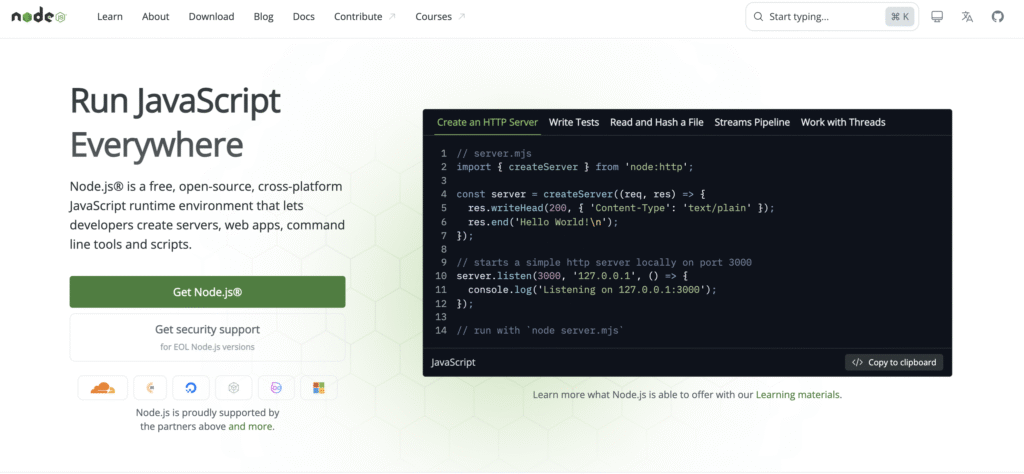Copy the code to clipboard
This screenshot has width=1024, height=474.
(894, 362)
